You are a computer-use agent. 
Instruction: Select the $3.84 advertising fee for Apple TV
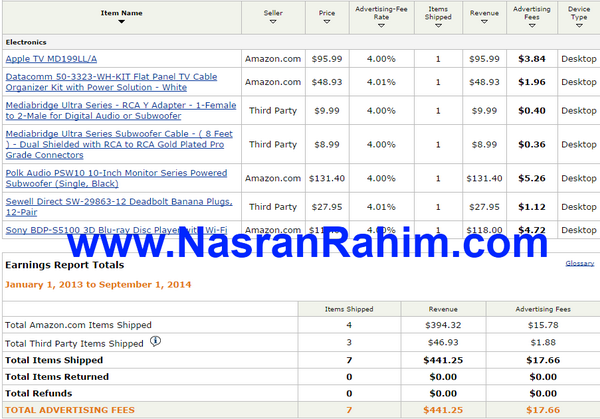532,59
